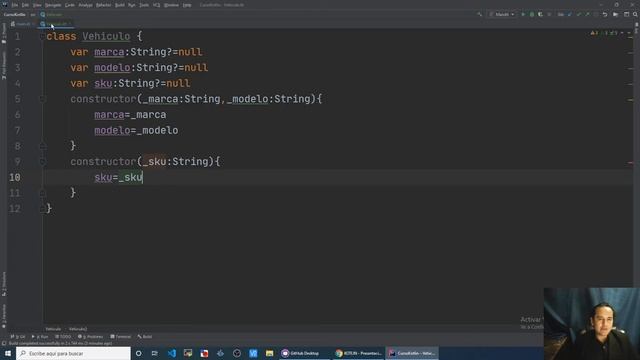Open the TODO tool window button
Viewport: 640px width, 360px height.
(x=63, y=337)
